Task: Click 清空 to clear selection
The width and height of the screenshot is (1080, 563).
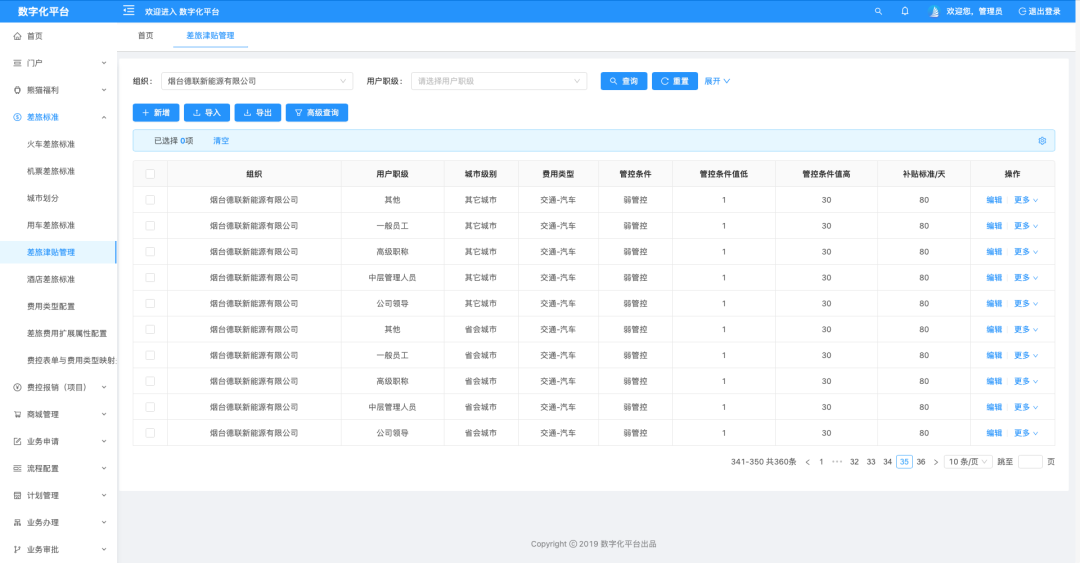Action: click(x=221, y=141)
